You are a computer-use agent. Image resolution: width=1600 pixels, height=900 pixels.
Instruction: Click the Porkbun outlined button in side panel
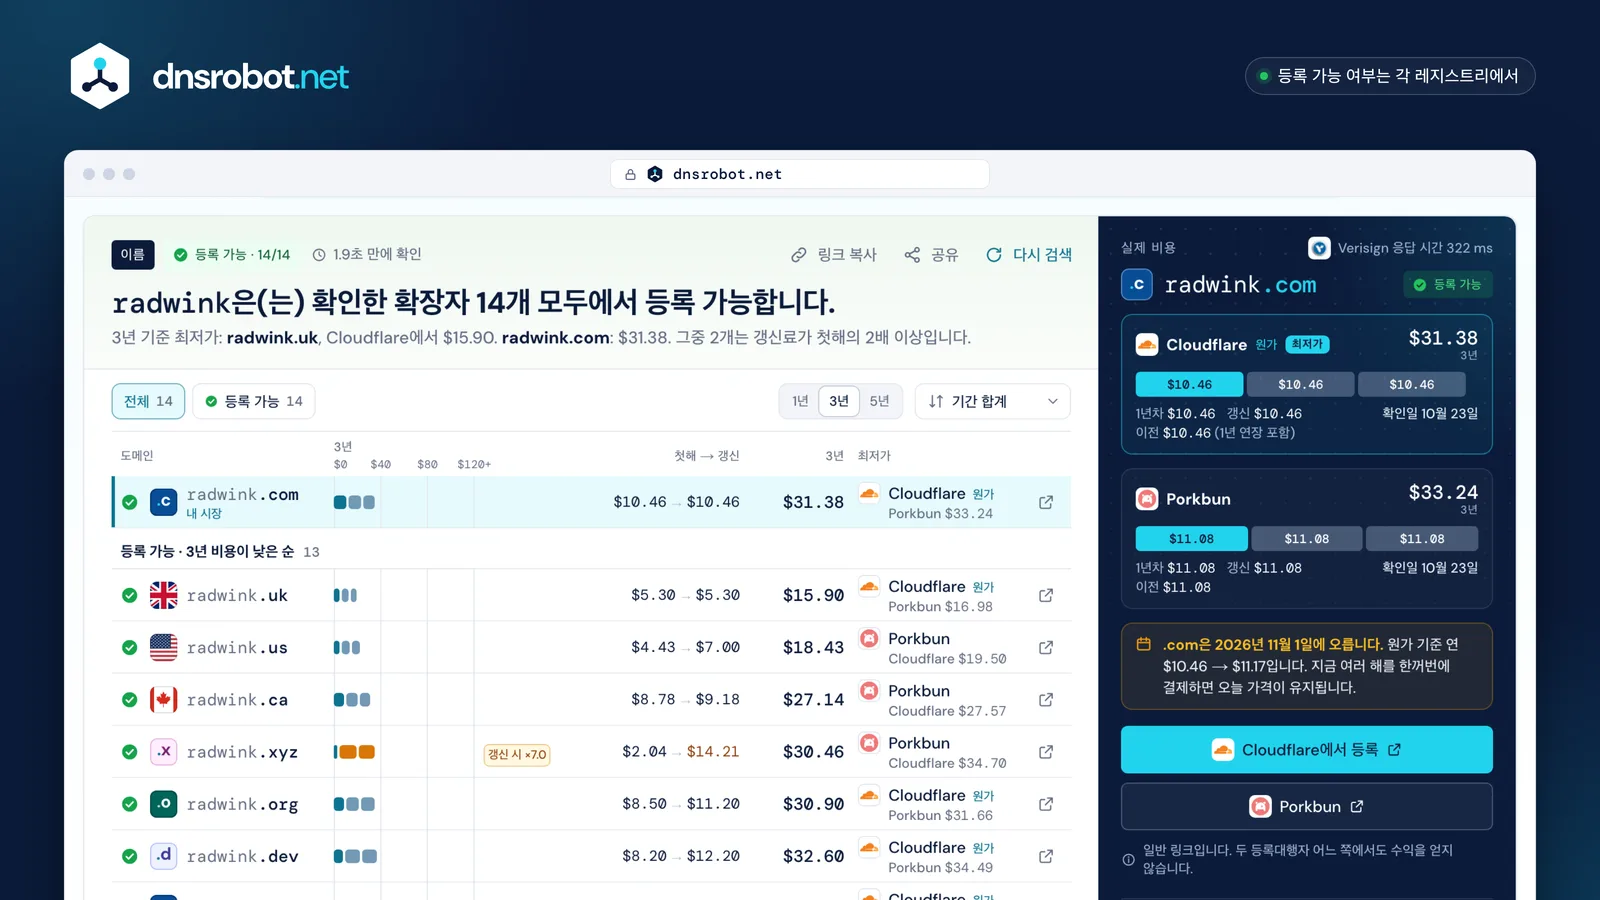click(1307, 807)
